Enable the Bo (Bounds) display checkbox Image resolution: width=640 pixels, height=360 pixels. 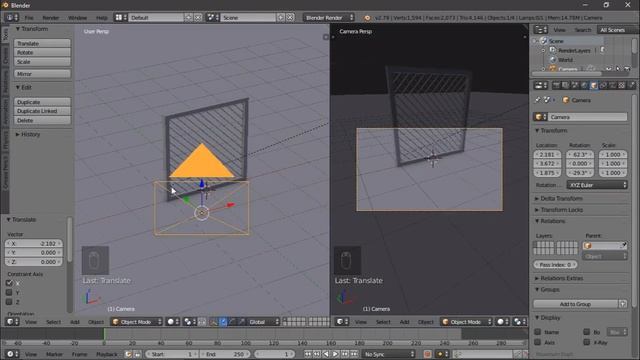(587, 332)
